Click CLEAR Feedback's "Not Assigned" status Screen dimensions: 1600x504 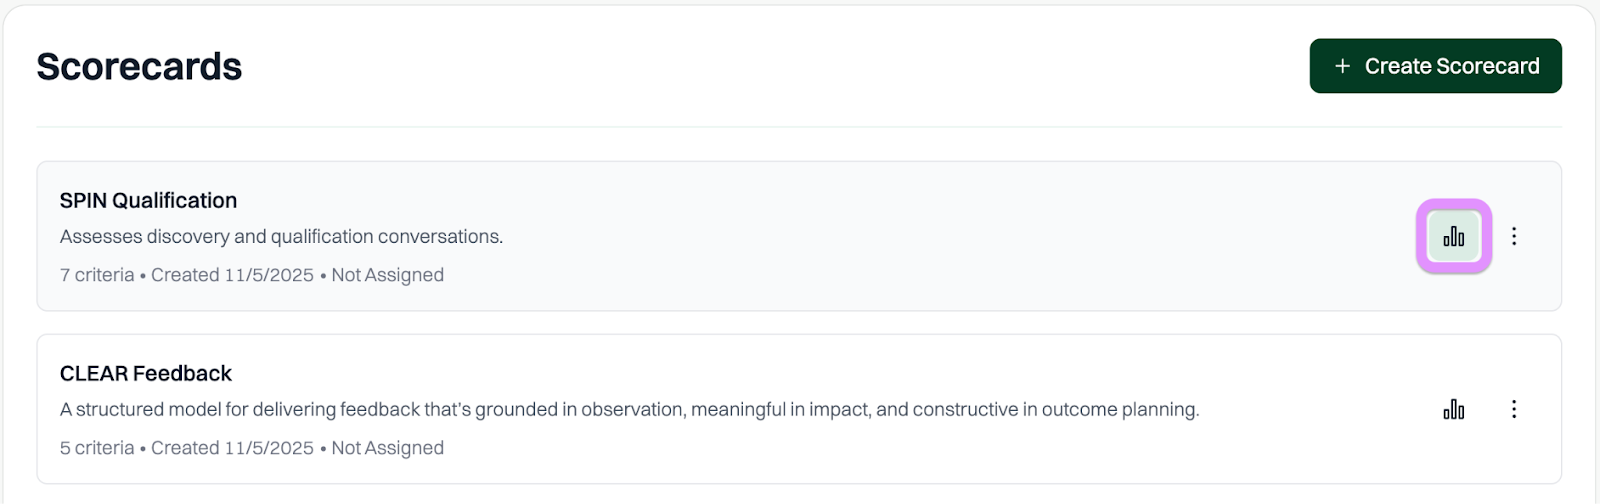pos(387,448)
